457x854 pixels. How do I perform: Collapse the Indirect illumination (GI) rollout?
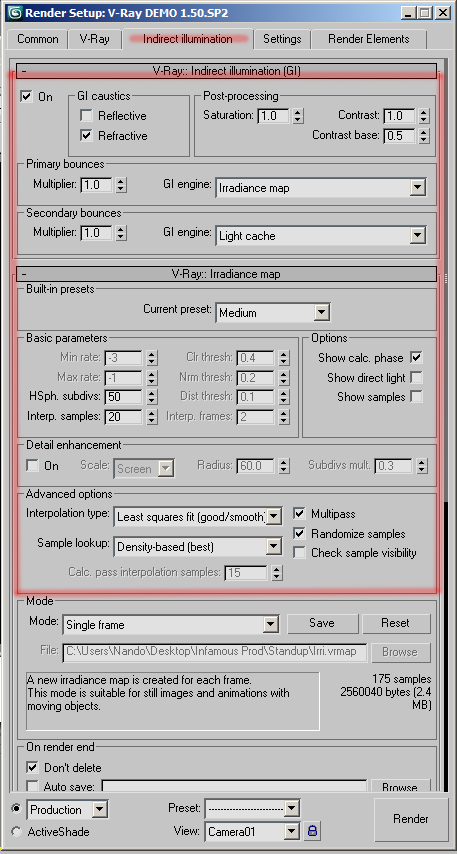click(x=227, y=71)
